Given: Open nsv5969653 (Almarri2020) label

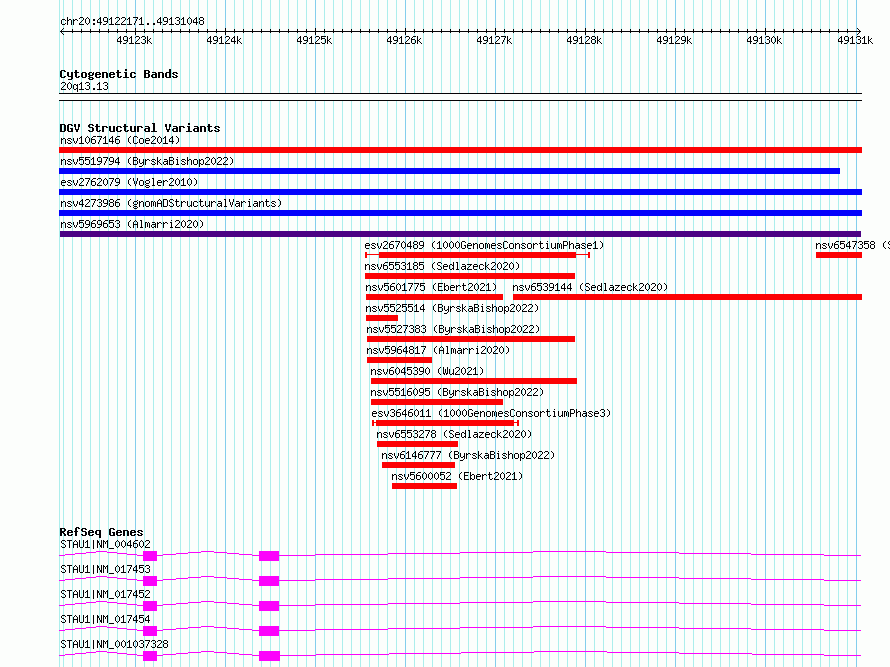Looking at the screenshot, I should pos(132,224).
